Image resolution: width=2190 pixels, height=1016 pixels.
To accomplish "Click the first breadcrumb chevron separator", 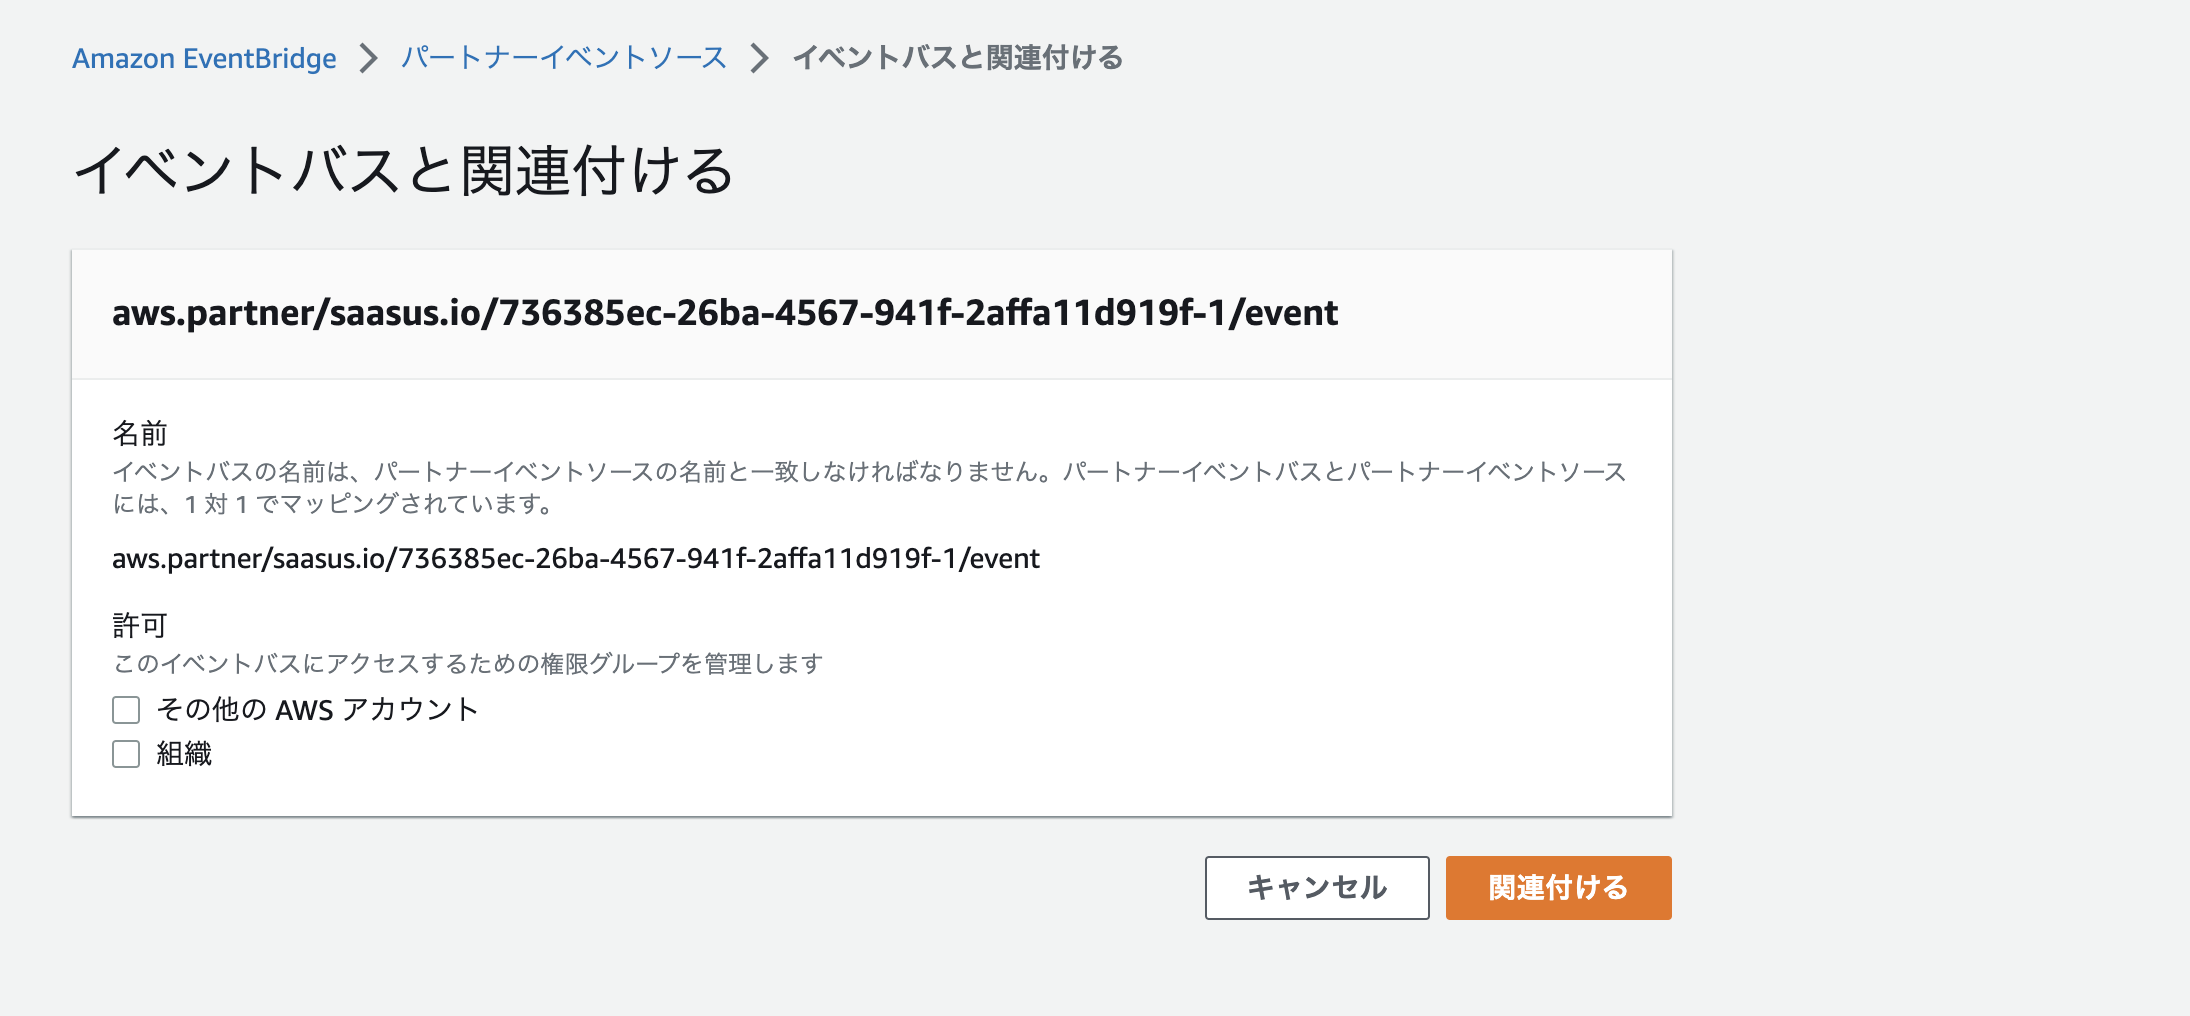I will tap(369, 58).
